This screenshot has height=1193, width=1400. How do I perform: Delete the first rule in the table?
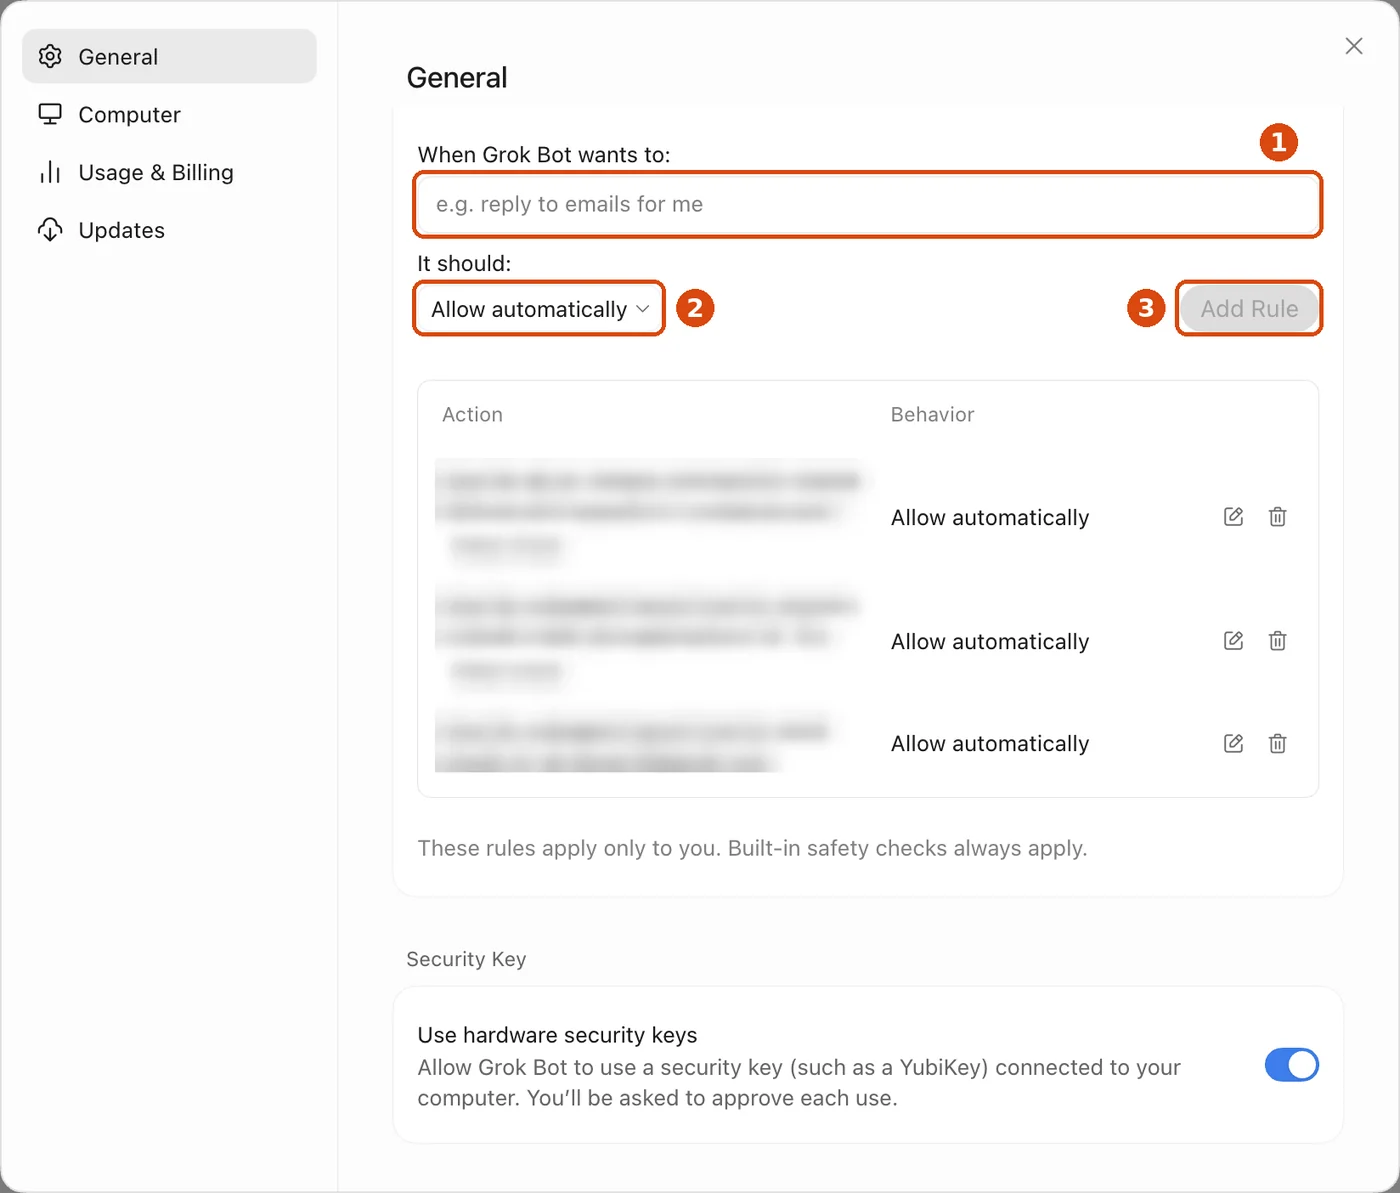point(1277,517)
